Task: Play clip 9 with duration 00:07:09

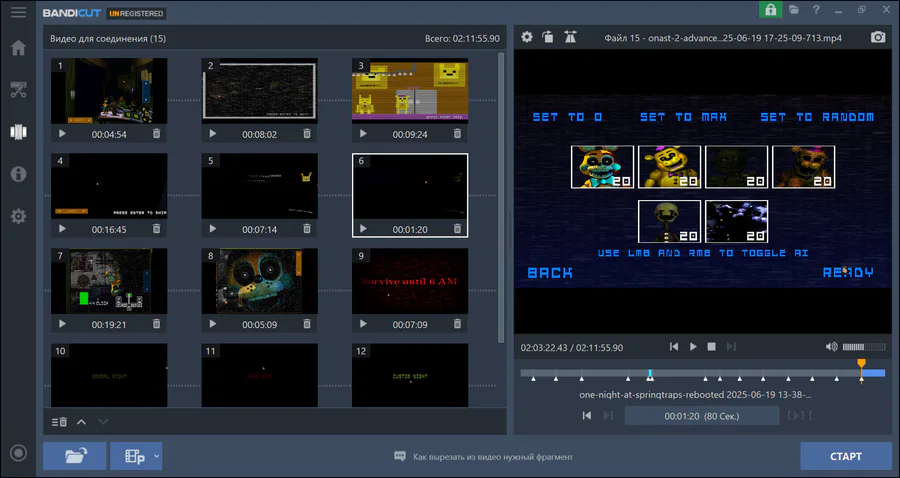Action: click(363, 324)
